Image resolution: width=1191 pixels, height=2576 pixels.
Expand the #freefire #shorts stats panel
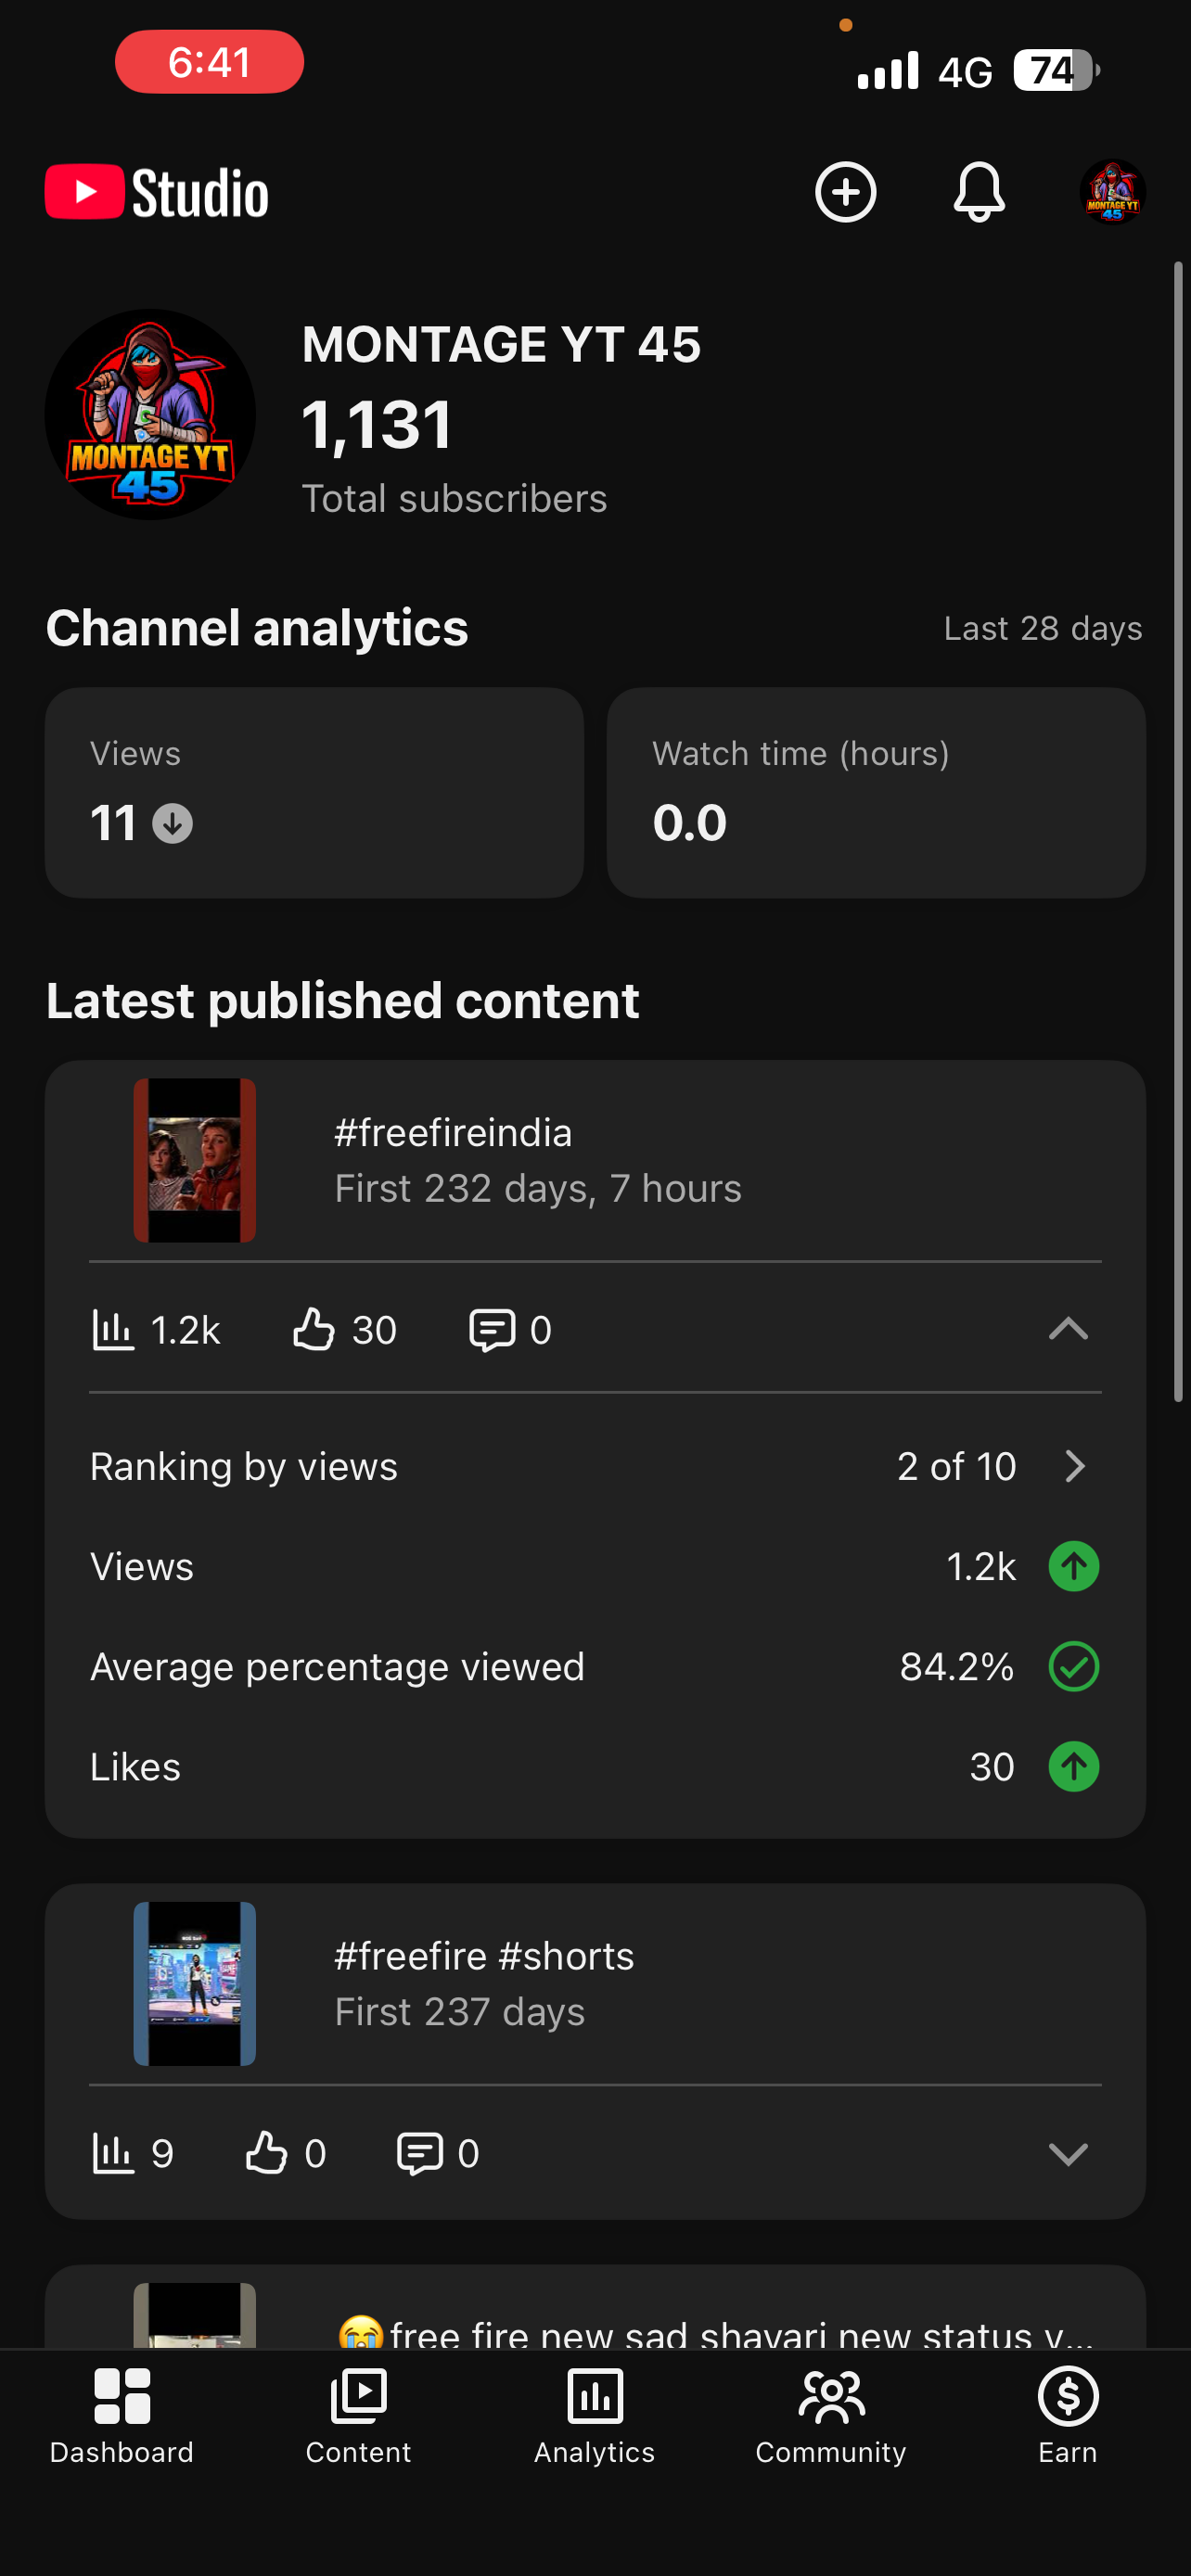1068,2153
